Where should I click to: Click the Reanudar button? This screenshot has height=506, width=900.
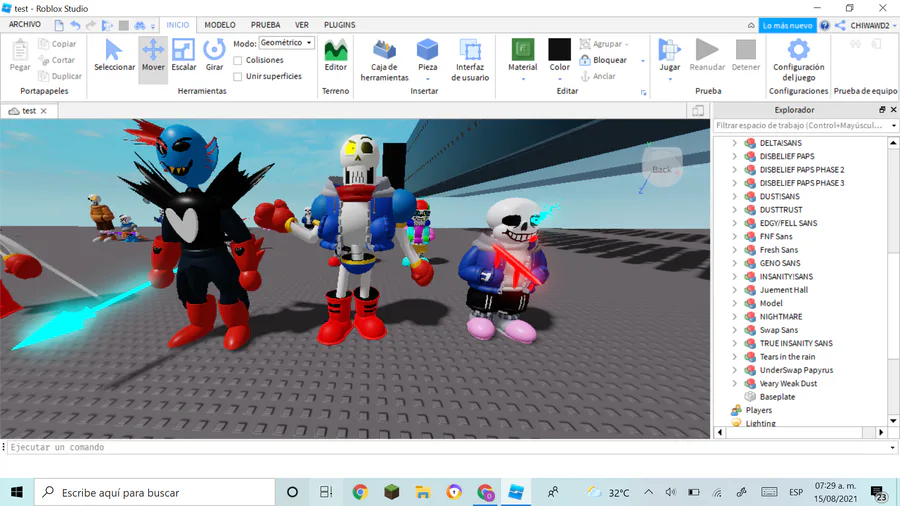(707, 56)
